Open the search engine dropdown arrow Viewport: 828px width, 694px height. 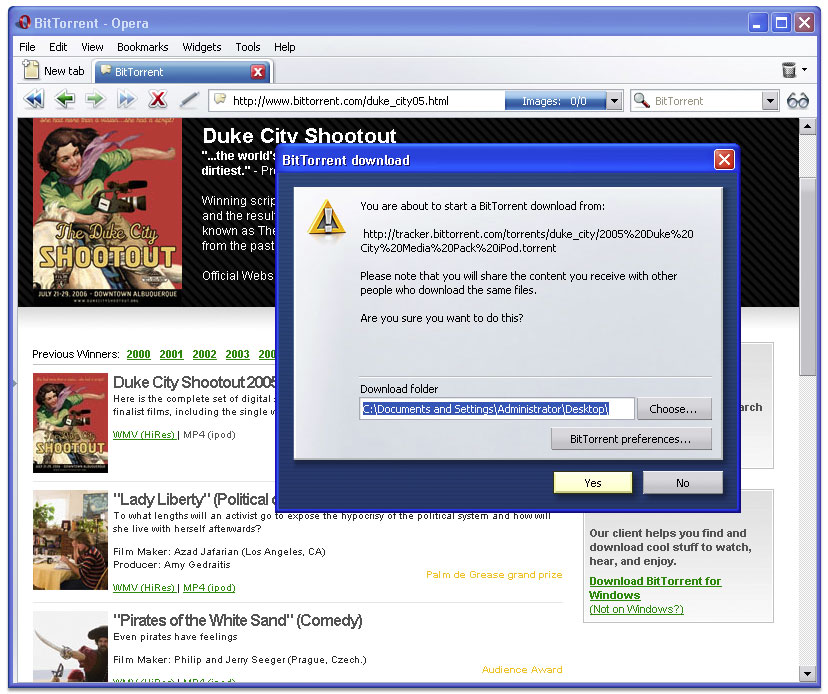pos(770,100)
